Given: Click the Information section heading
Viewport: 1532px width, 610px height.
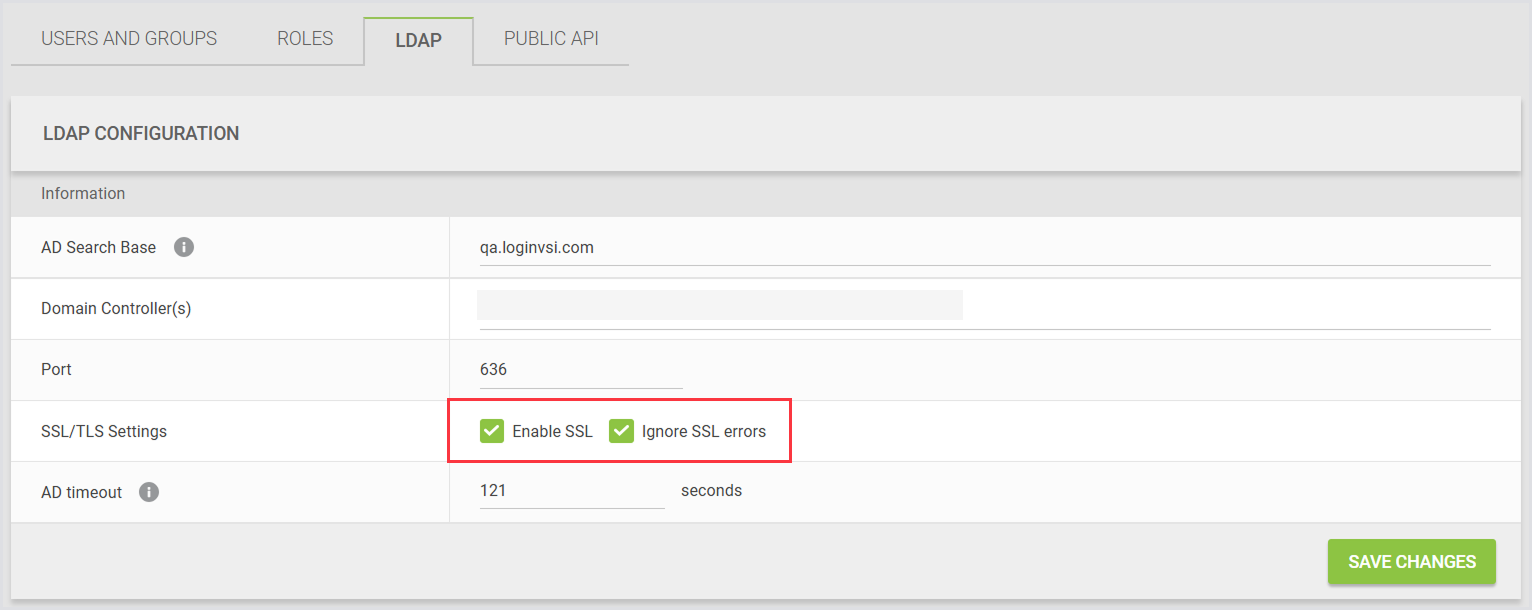Looking at the screenshot, I should pos(83,193).
